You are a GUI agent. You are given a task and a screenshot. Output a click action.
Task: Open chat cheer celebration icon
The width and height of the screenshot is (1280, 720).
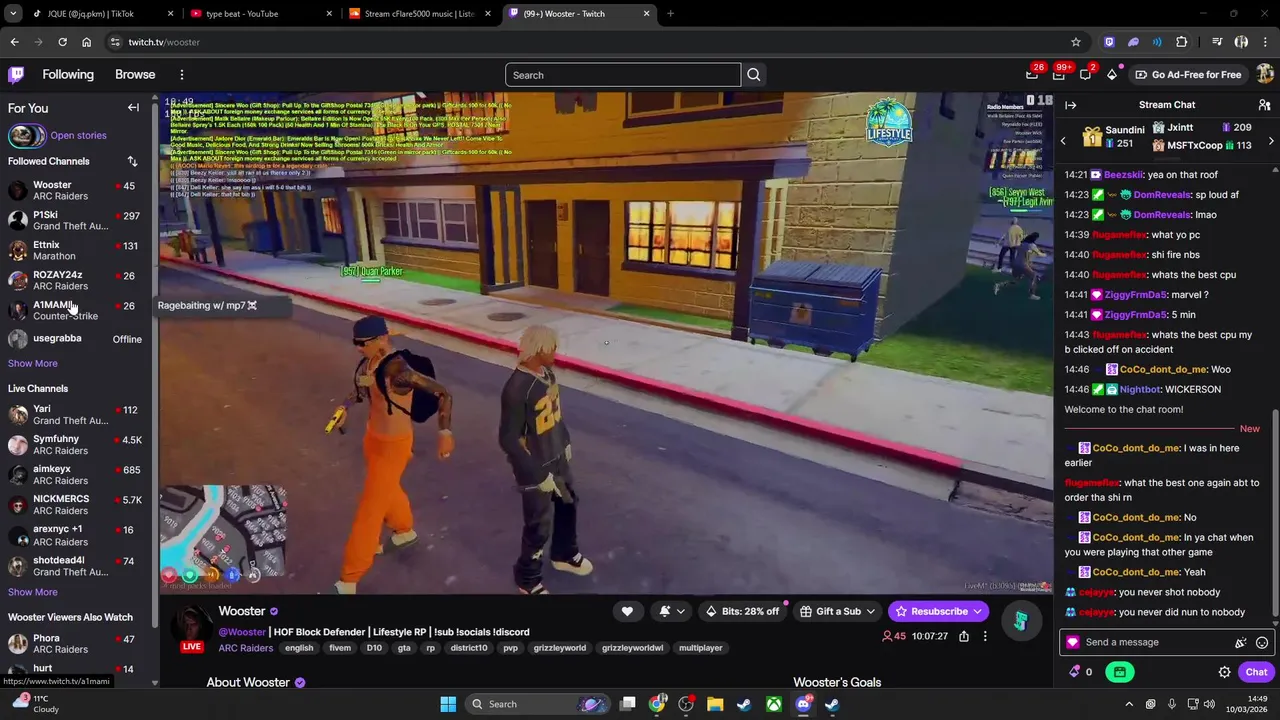[x=1241, y=643]
